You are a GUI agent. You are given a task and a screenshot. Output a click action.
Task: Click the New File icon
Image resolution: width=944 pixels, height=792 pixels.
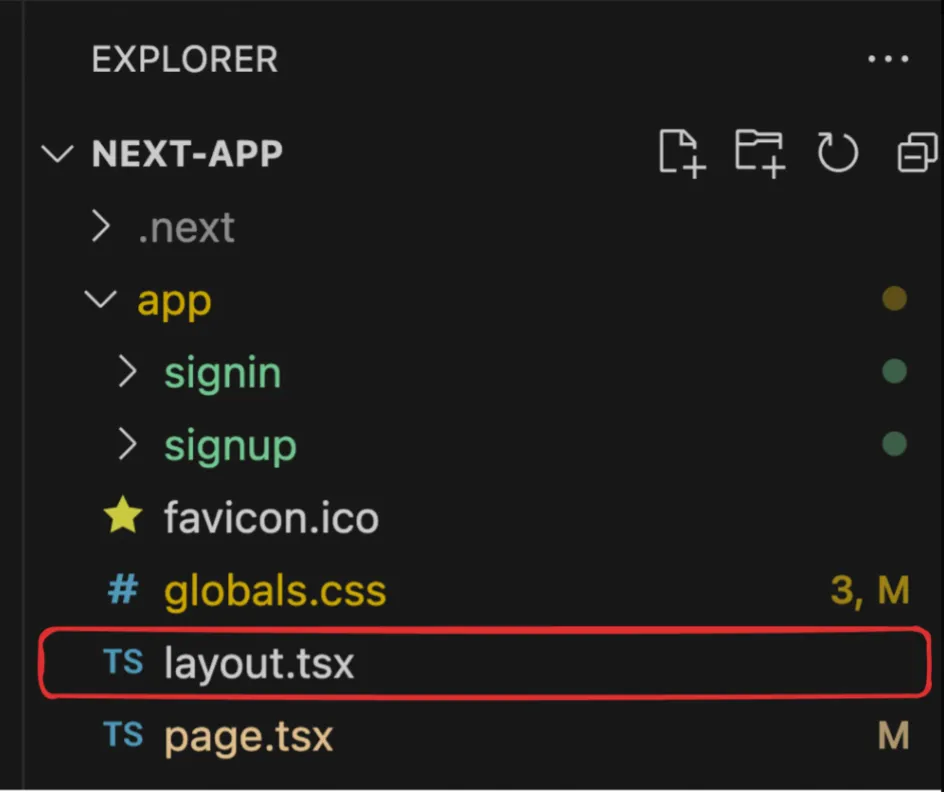click(x=682, y=153)
